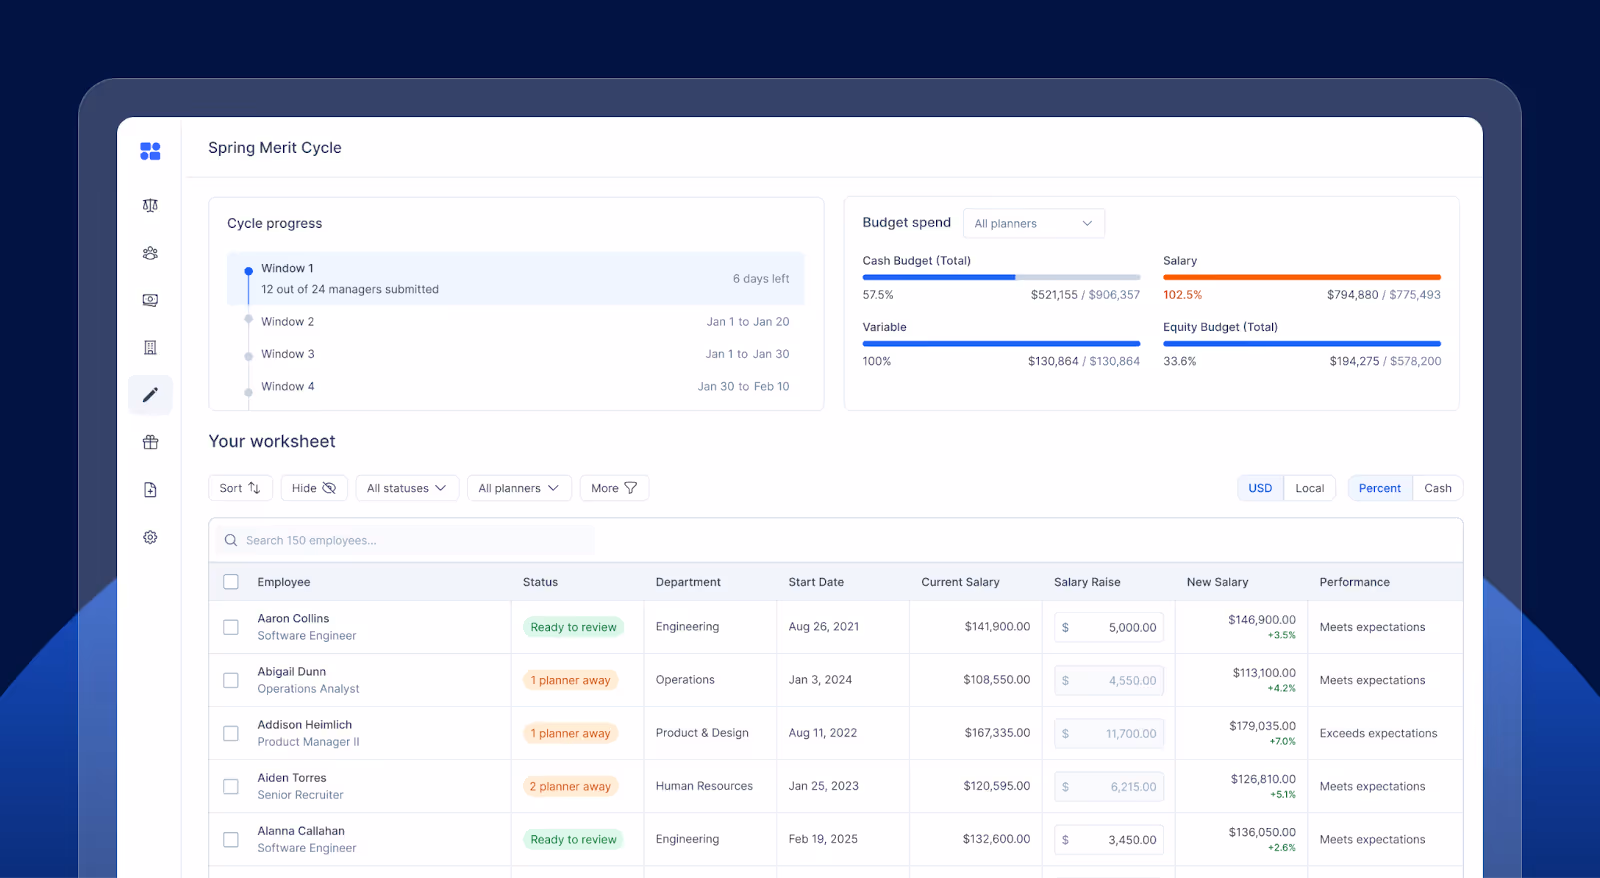This screenshot has height=878, width=1600.
Task: Click Aaron Collins Ready to review status
Action: point(573,627)
